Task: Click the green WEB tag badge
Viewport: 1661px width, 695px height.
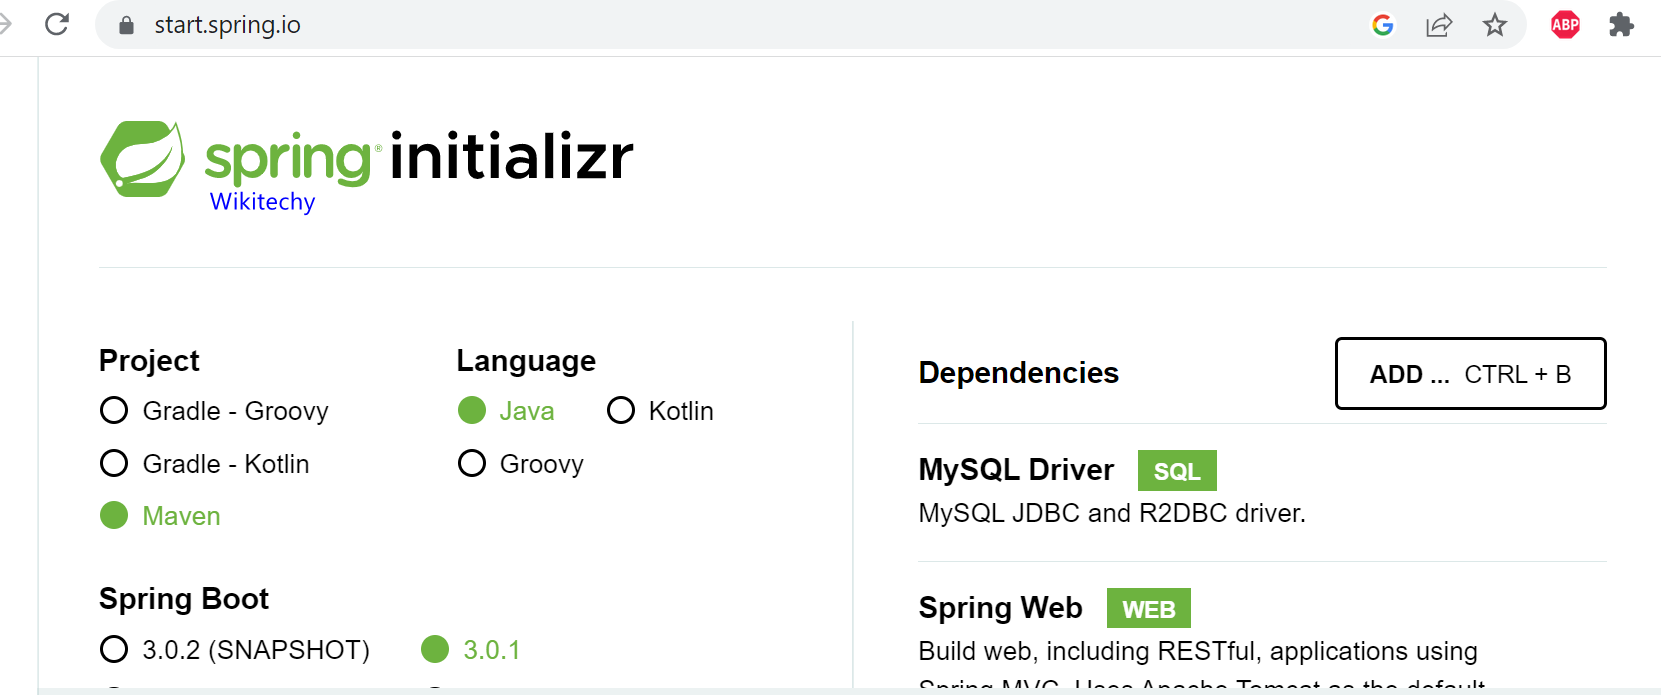Action: click(x=1149, y=609)
